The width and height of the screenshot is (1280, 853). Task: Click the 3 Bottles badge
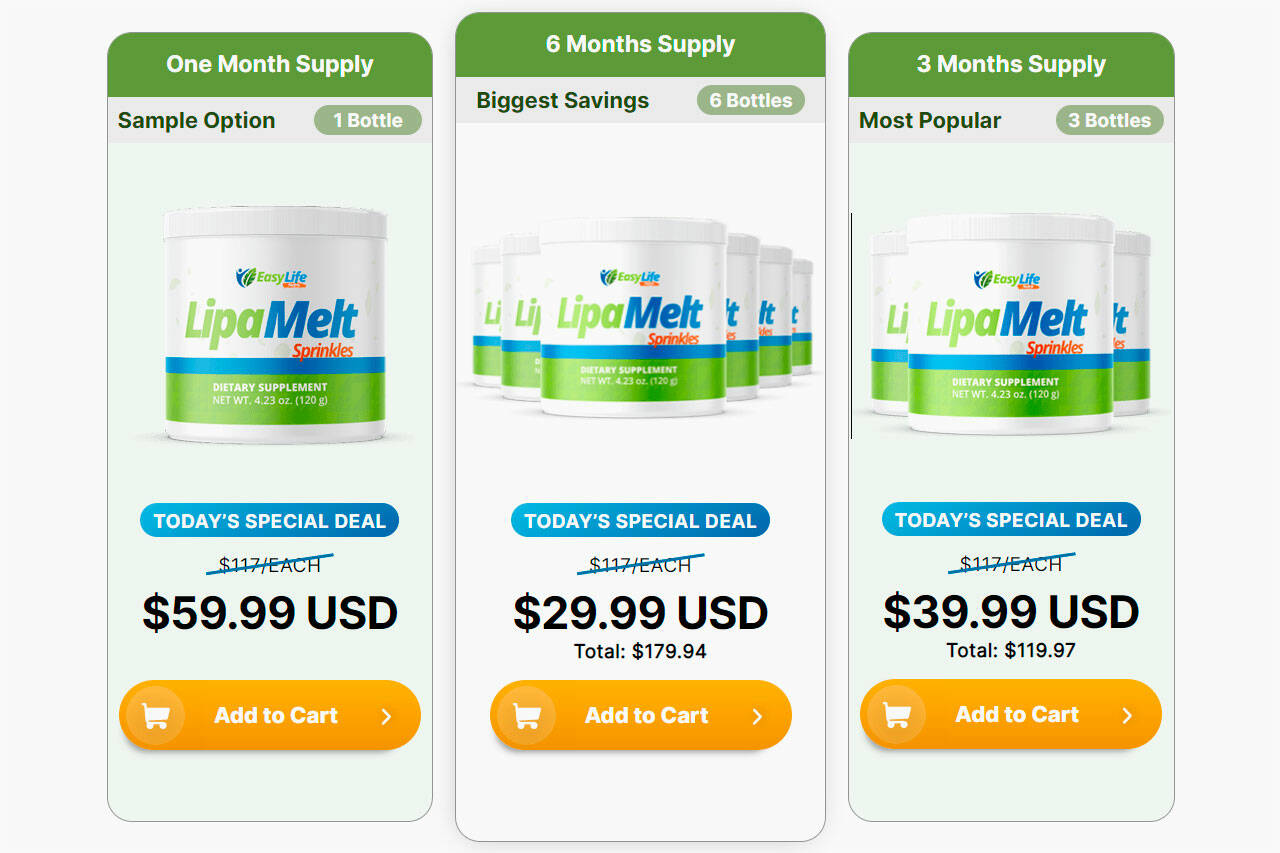pyautogui.click(x=1110, y=120)
